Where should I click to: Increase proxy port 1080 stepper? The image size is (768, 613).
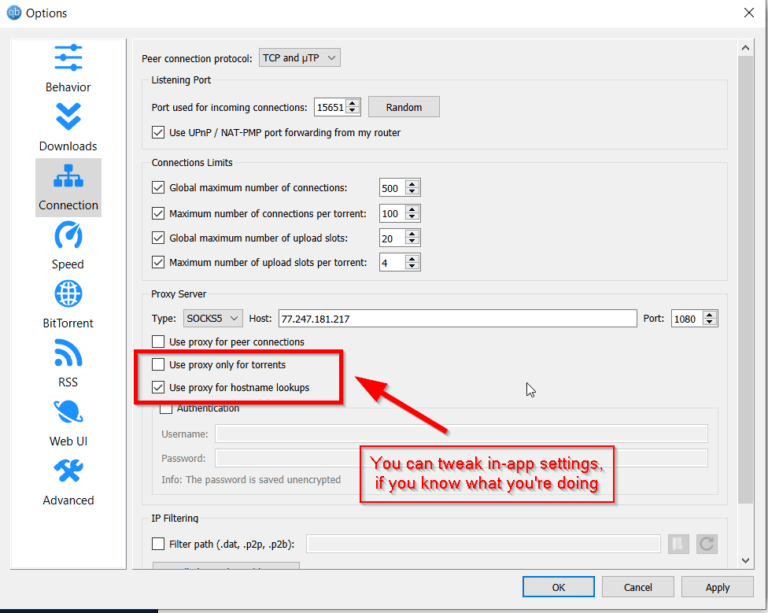click(x=710, y=315)
